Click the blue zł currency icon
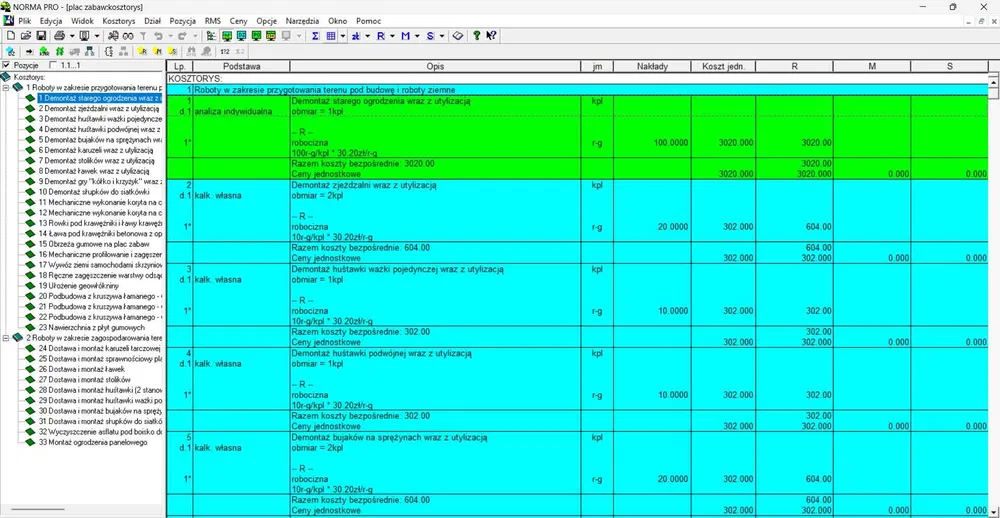The width and height of the screenshot is (1000, 518). [355, 36]
